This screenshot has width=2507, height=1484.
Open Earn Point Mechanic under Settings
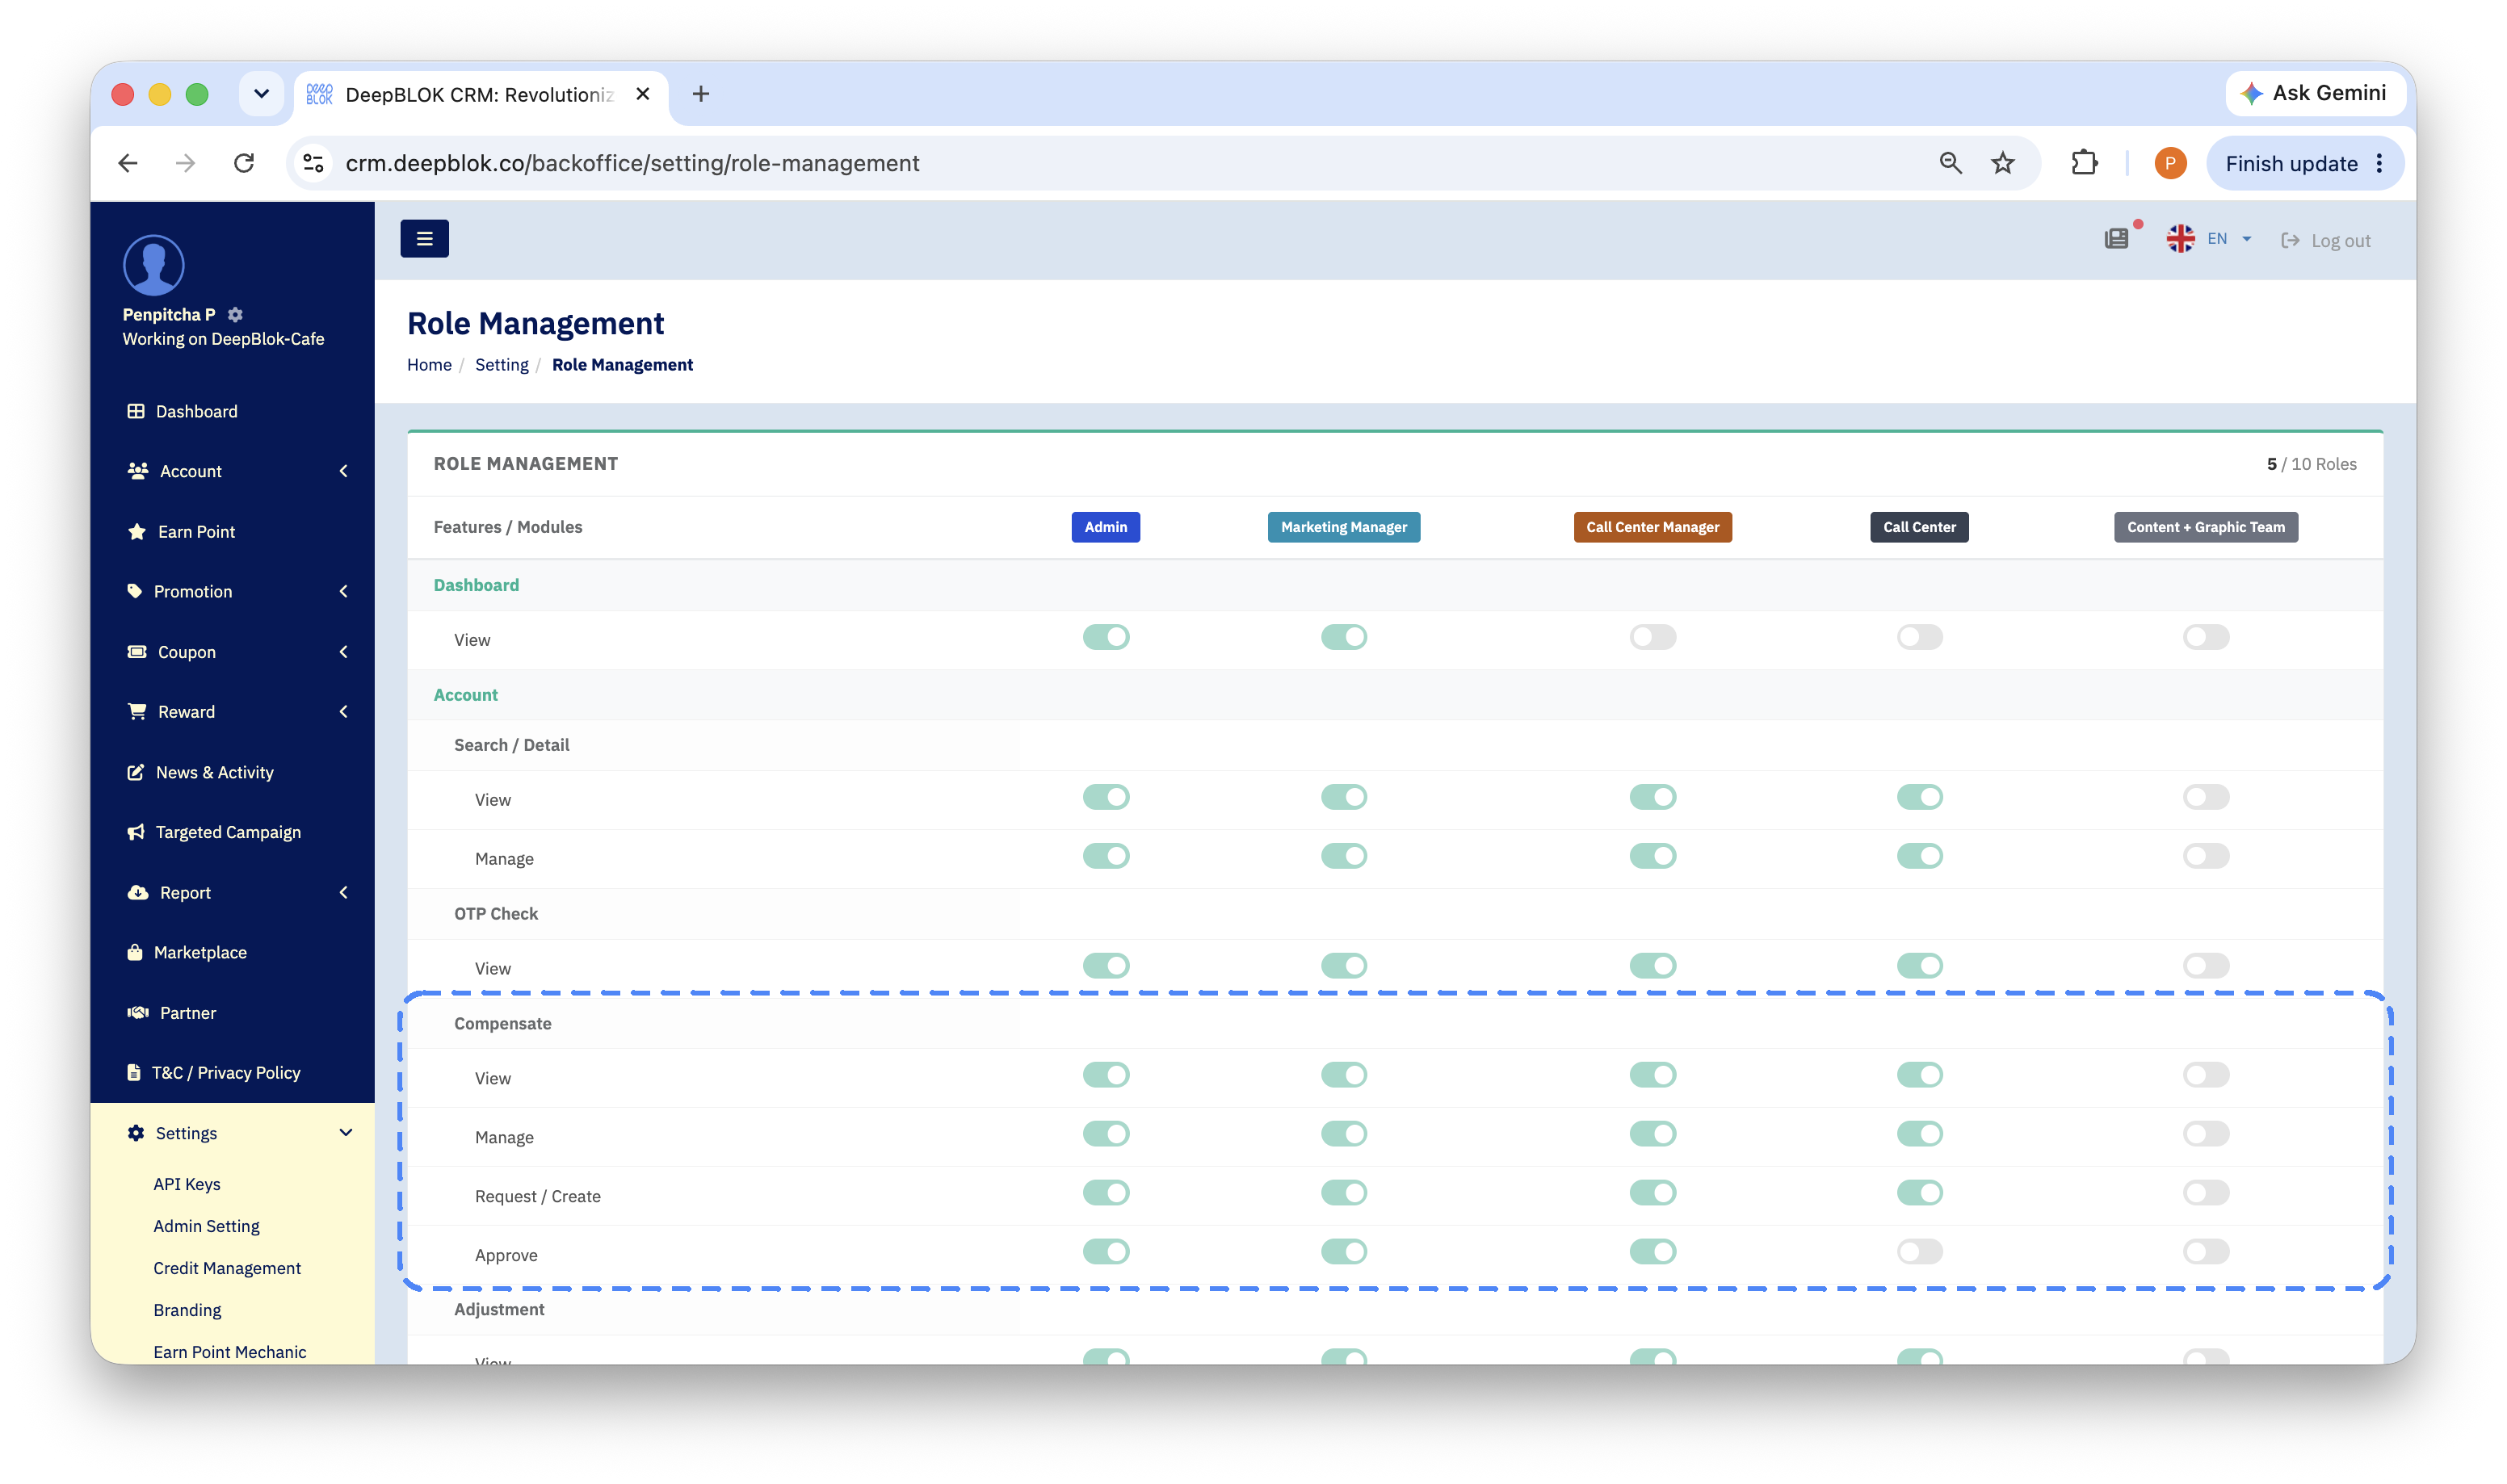pos(230,1352)
